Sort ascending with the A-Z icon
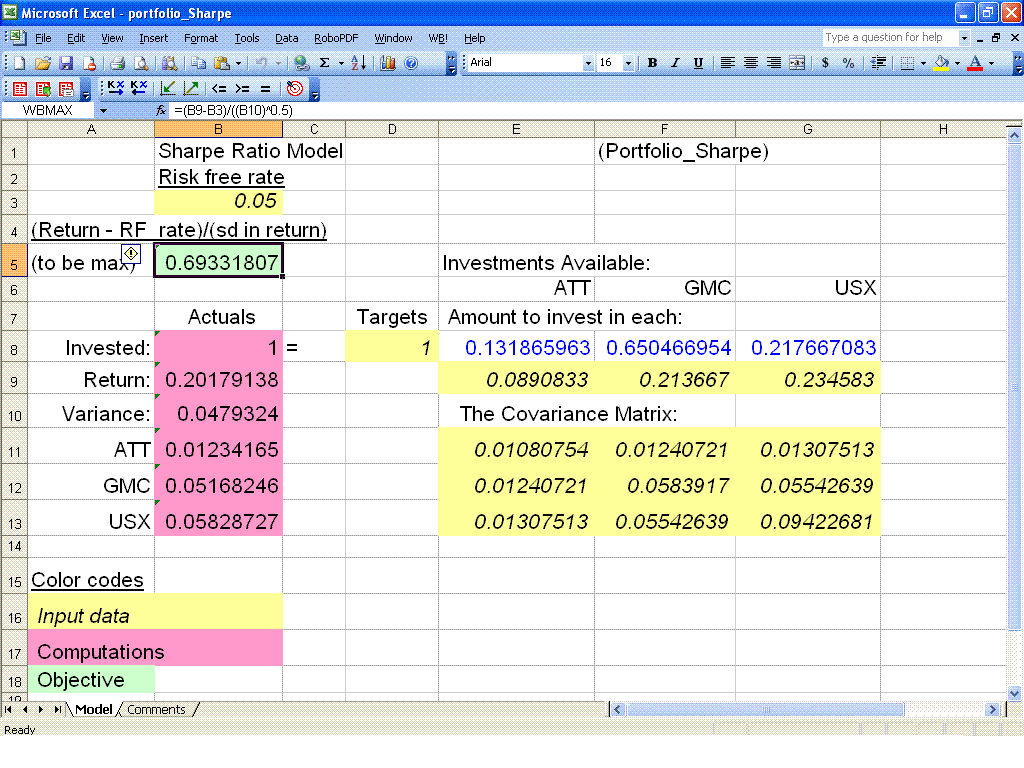Viewport: 1024px width, 768px height. (359, 63)
